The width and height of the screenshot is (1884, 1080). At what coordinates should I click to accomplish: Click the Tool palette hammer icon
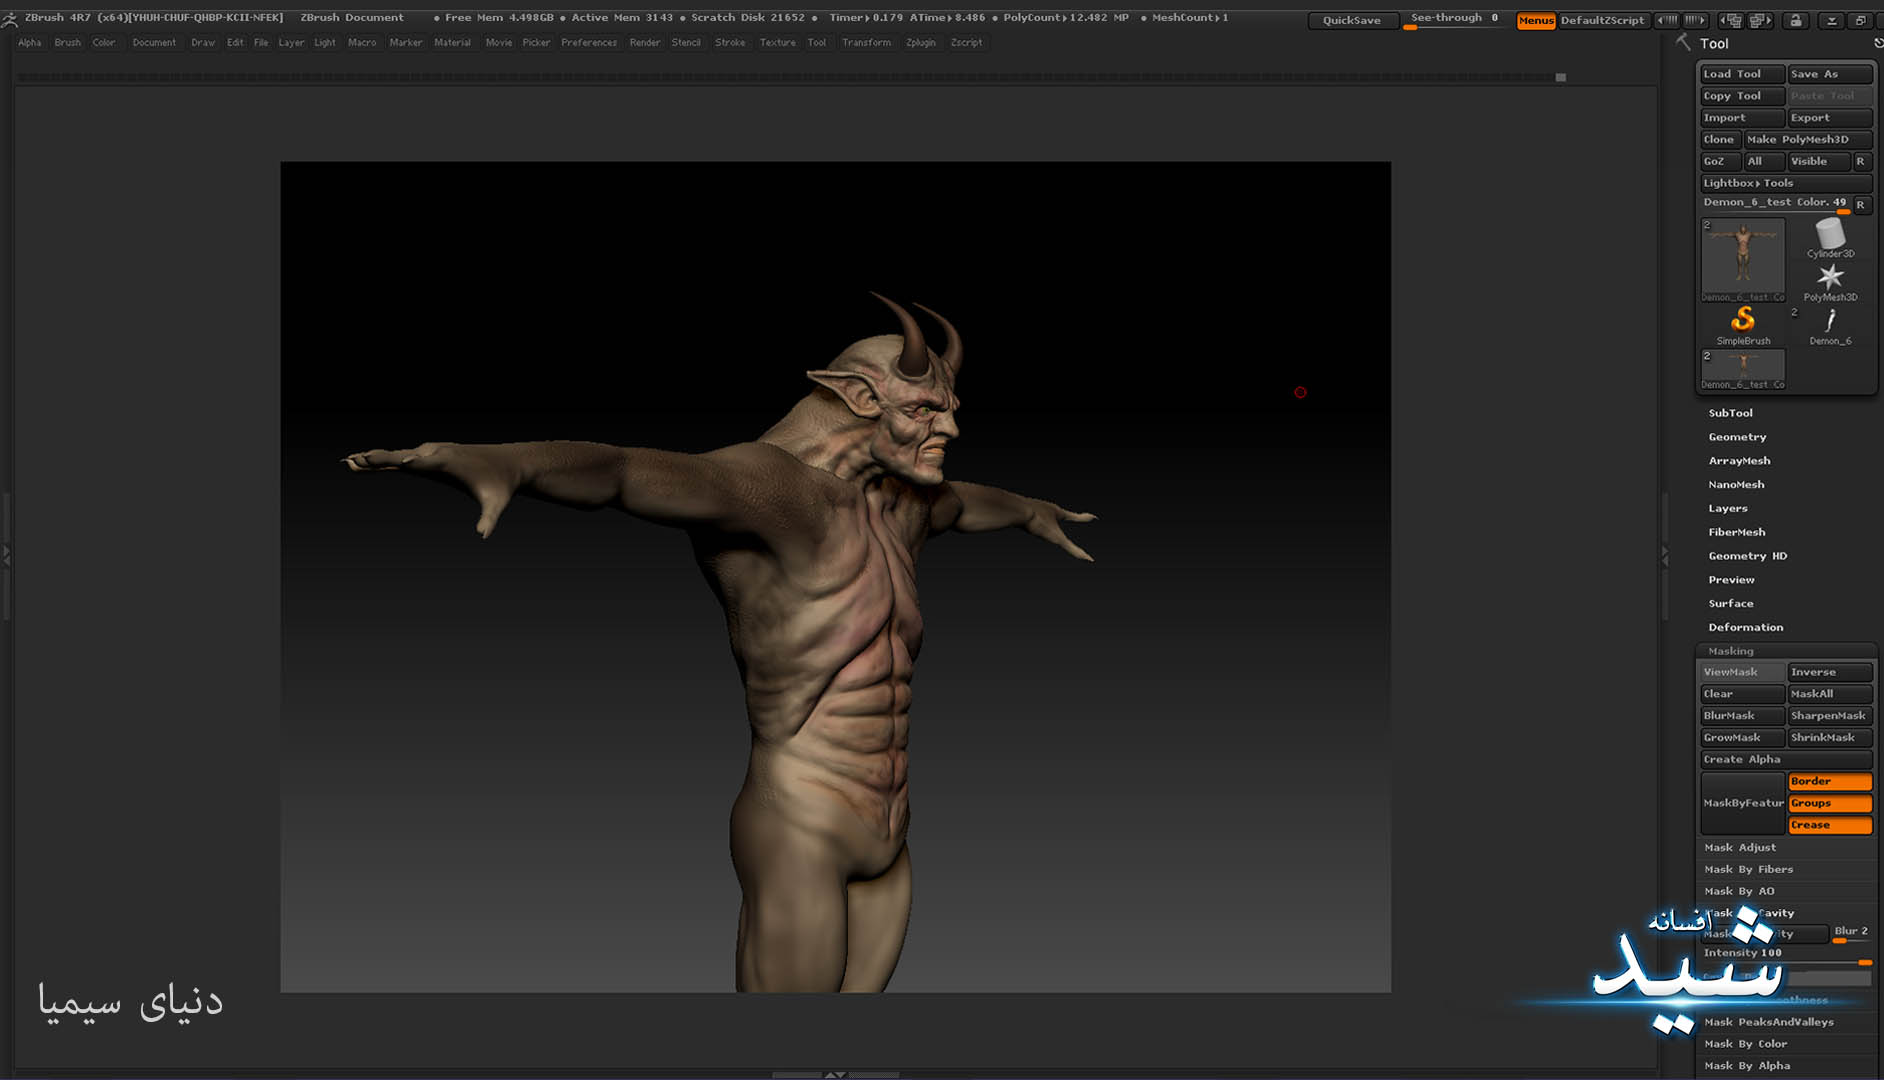click(1683, 42)
